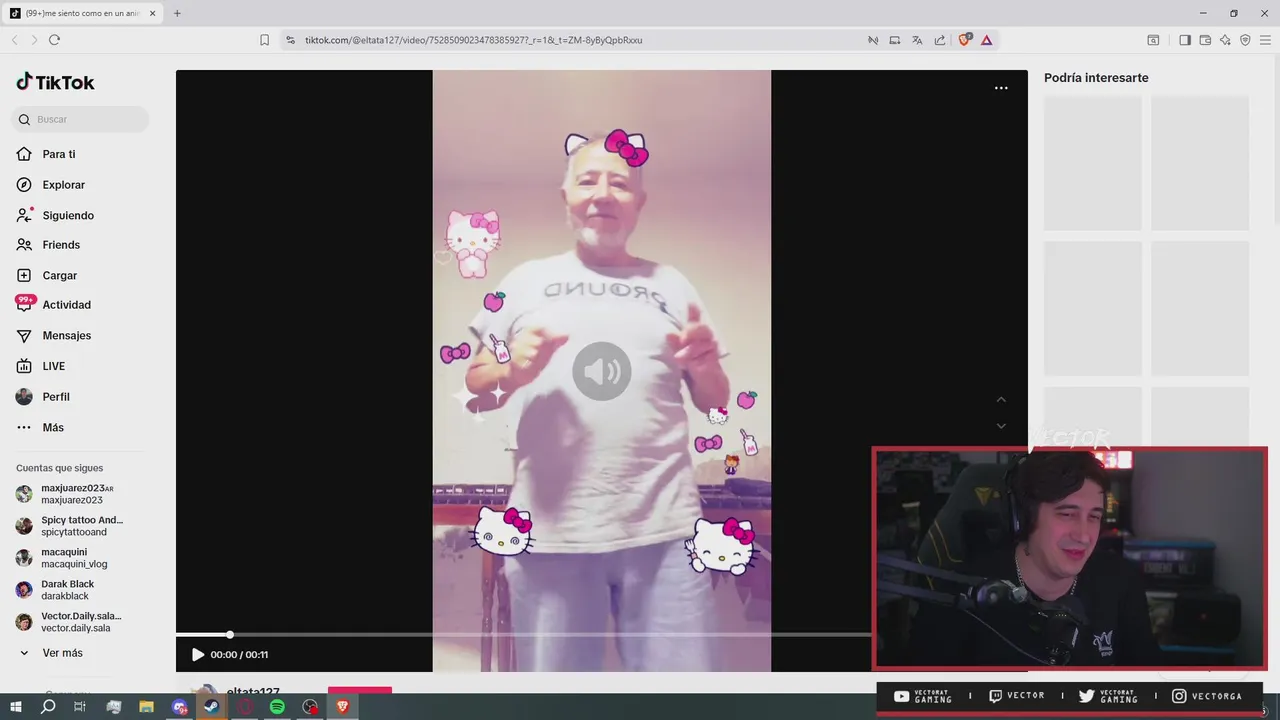Screen dimensions: 1280x720
Task: Open the browser hamburger menu
Action: point(1265,40)
